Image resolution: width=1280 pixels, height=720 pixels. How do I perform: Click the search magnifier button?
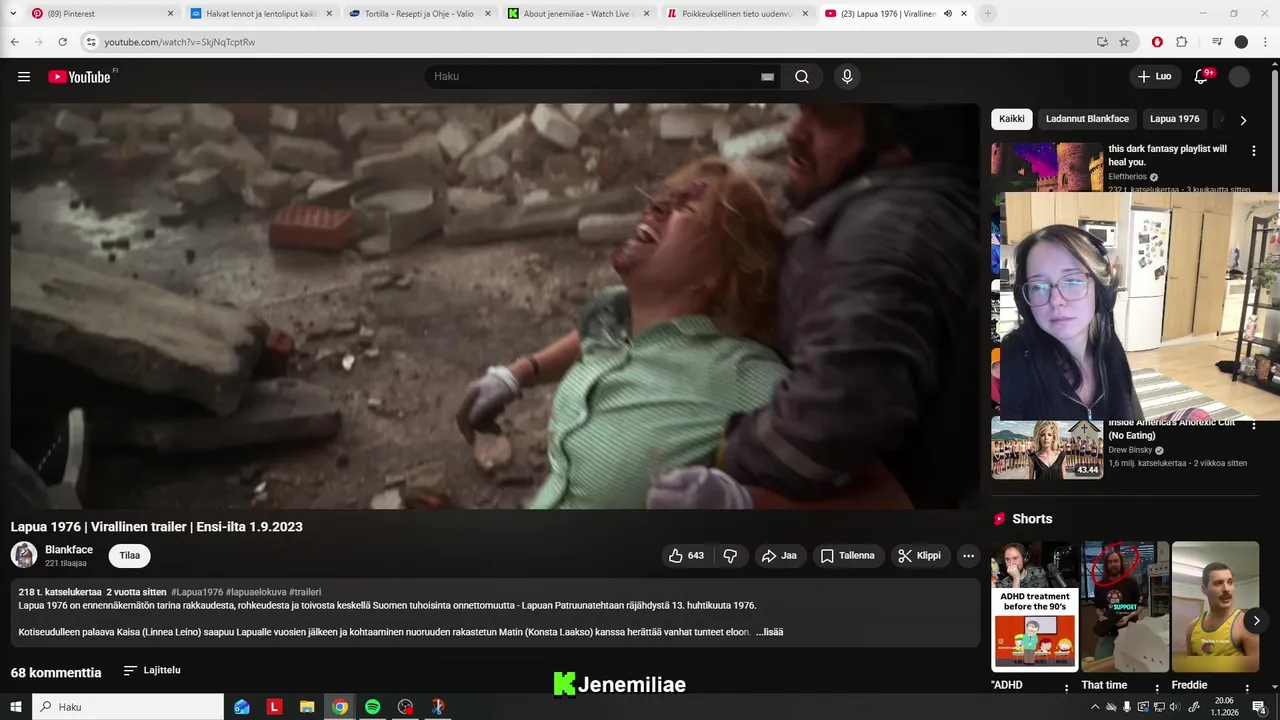click(x=801, y=77)
